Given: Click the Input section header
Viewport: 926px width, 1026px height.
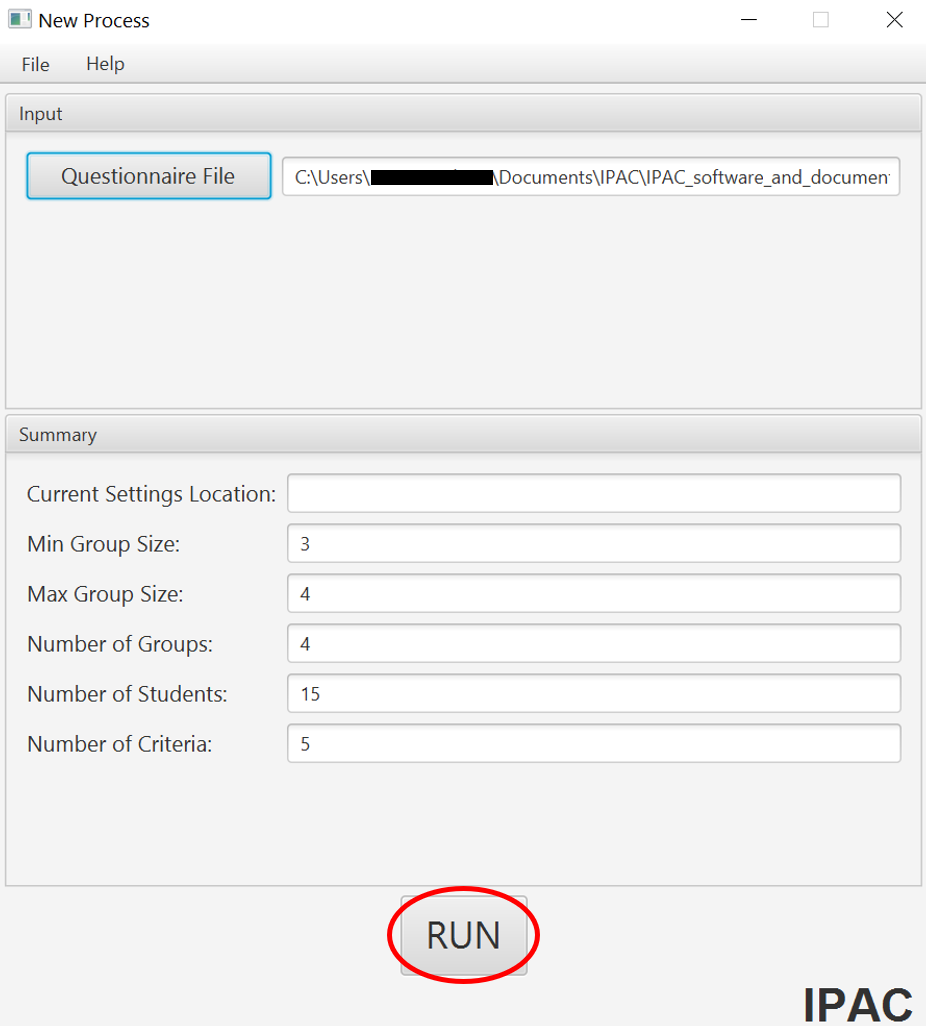Looking at the screenshot, I should point(40,113).
